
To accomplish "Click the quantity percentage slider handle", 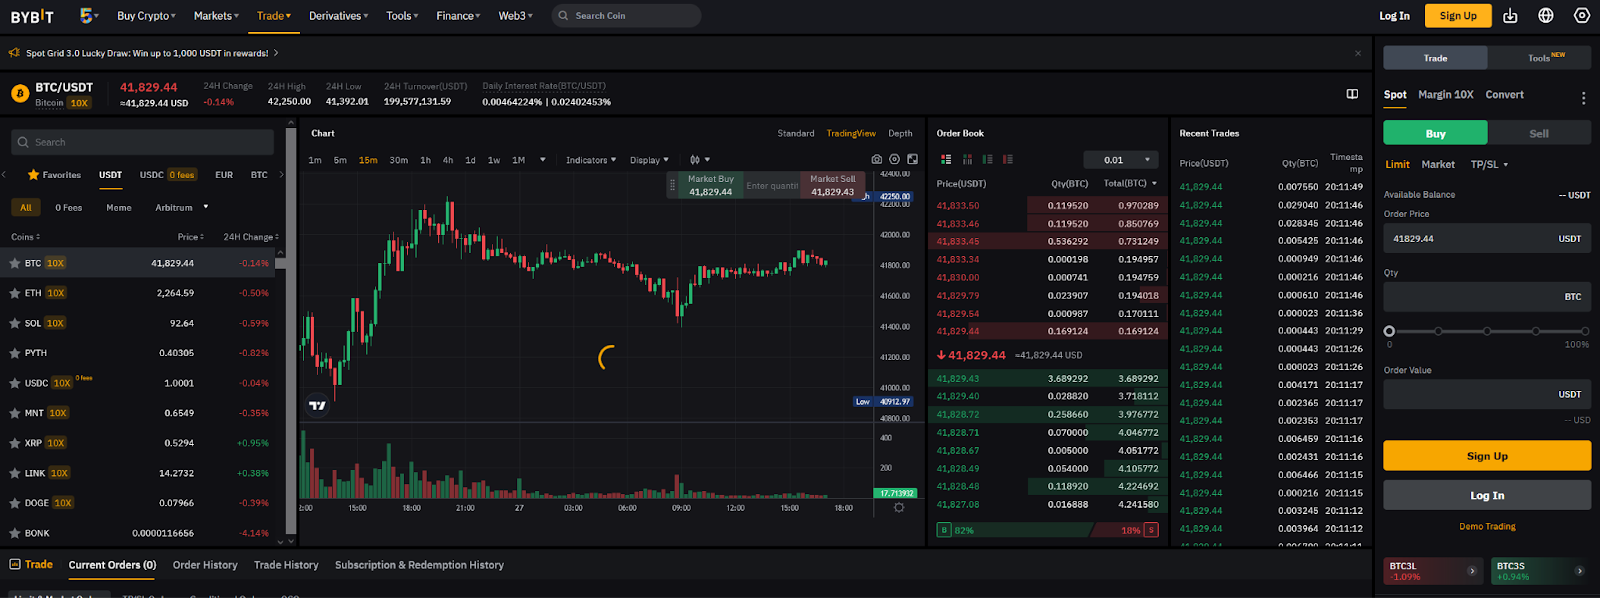I will click(x=1389, y=331).
